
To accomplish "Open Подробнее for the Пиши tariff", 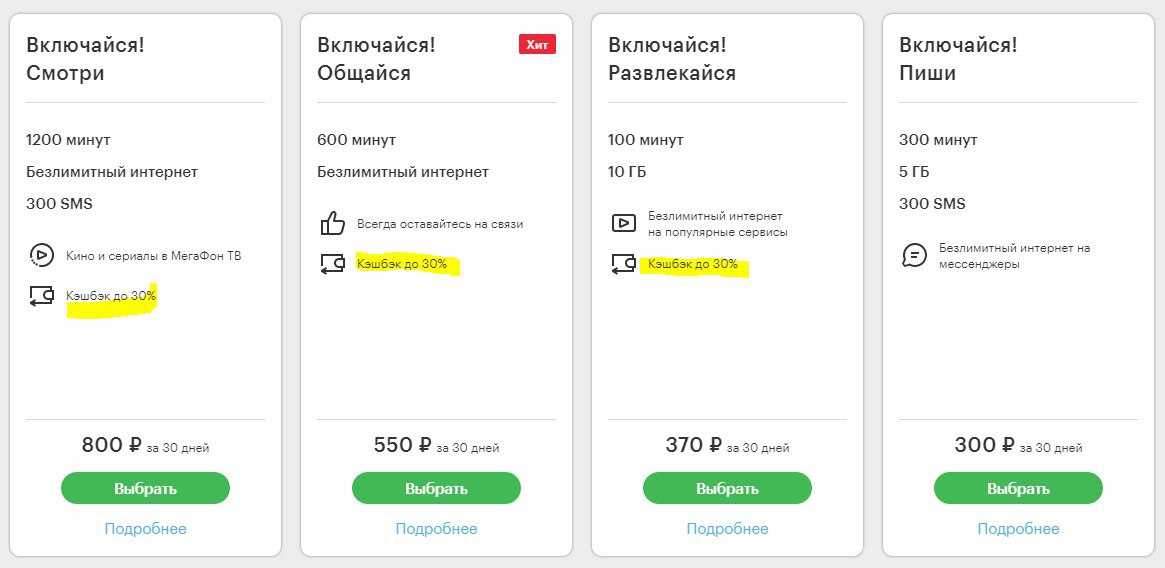I will coord(1018,529).
